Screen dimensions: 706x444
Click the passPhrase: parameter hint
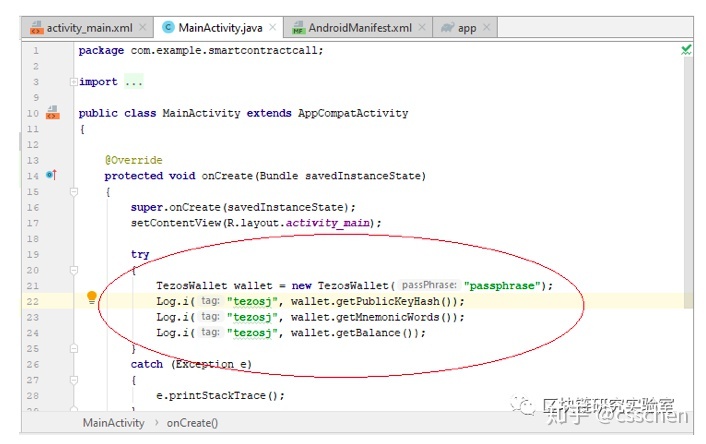coord(429,285)
